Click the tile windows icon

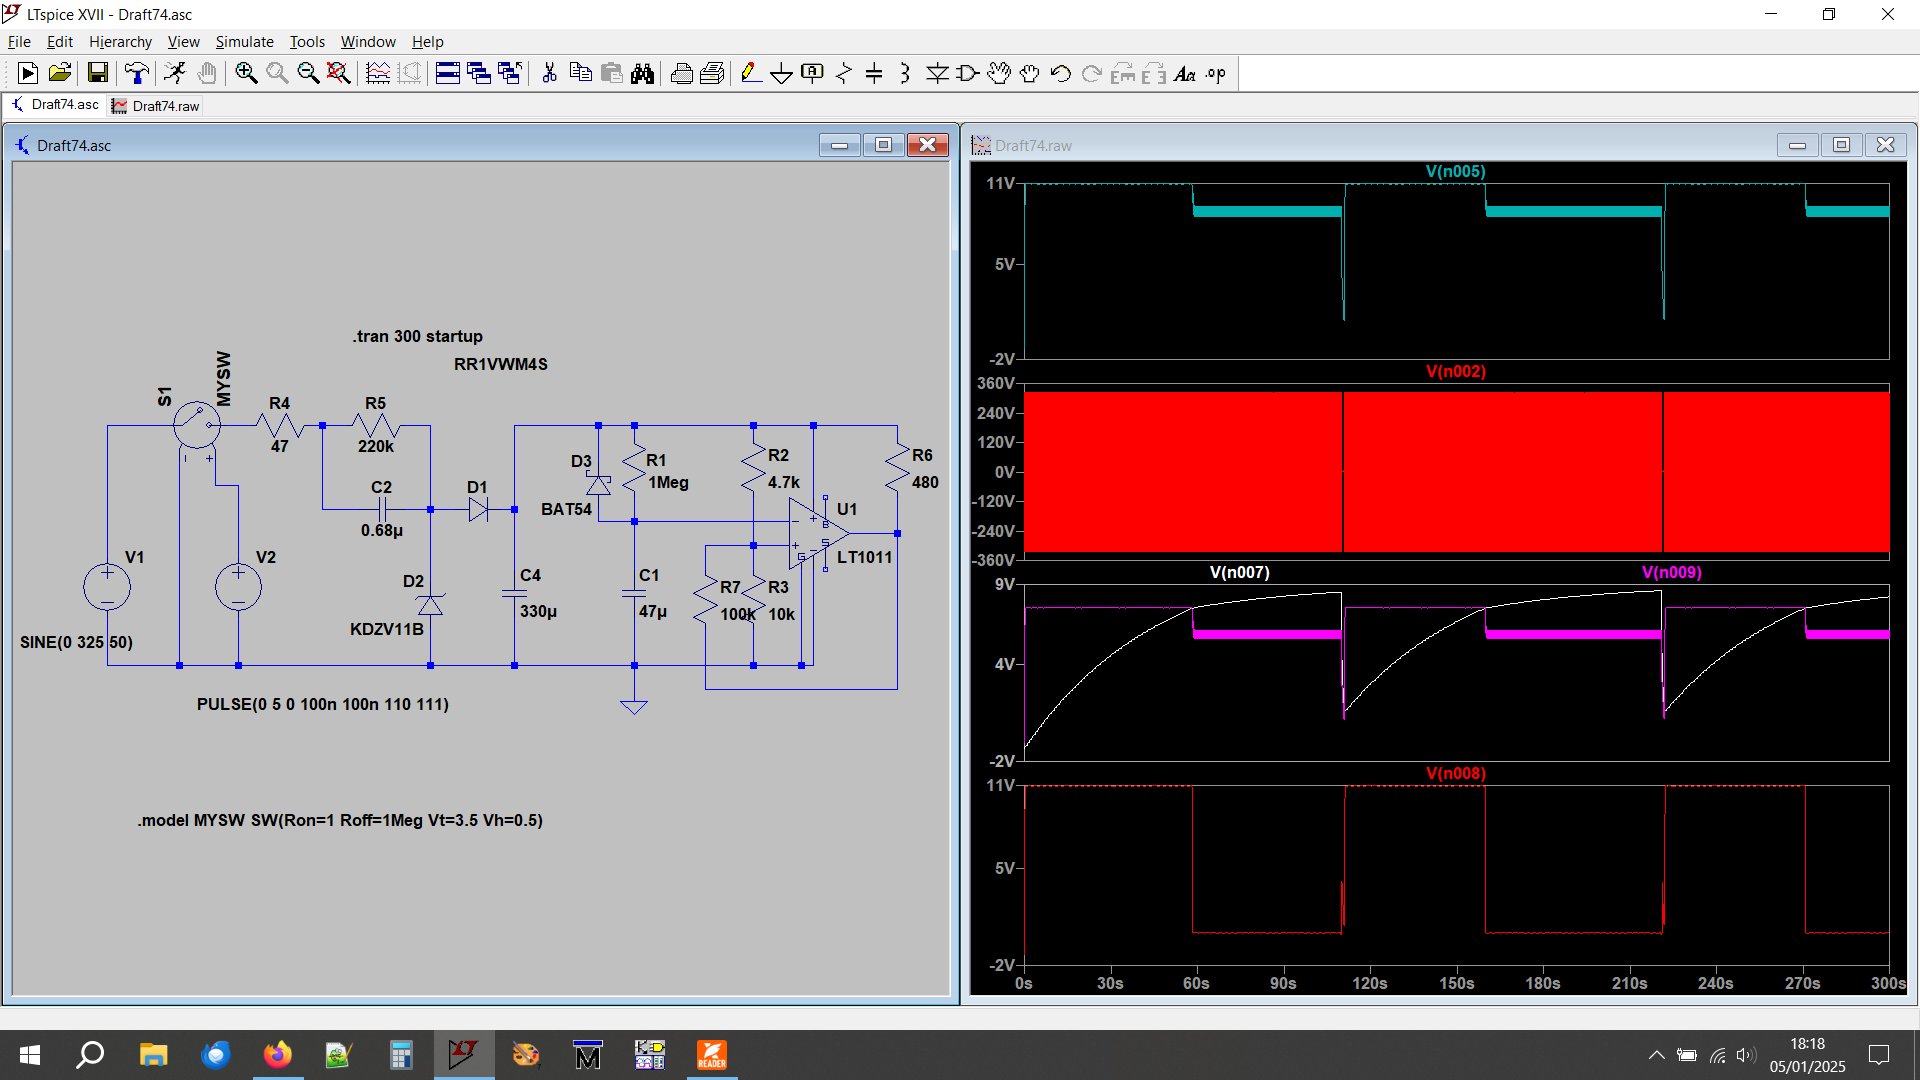pos(447,73)
